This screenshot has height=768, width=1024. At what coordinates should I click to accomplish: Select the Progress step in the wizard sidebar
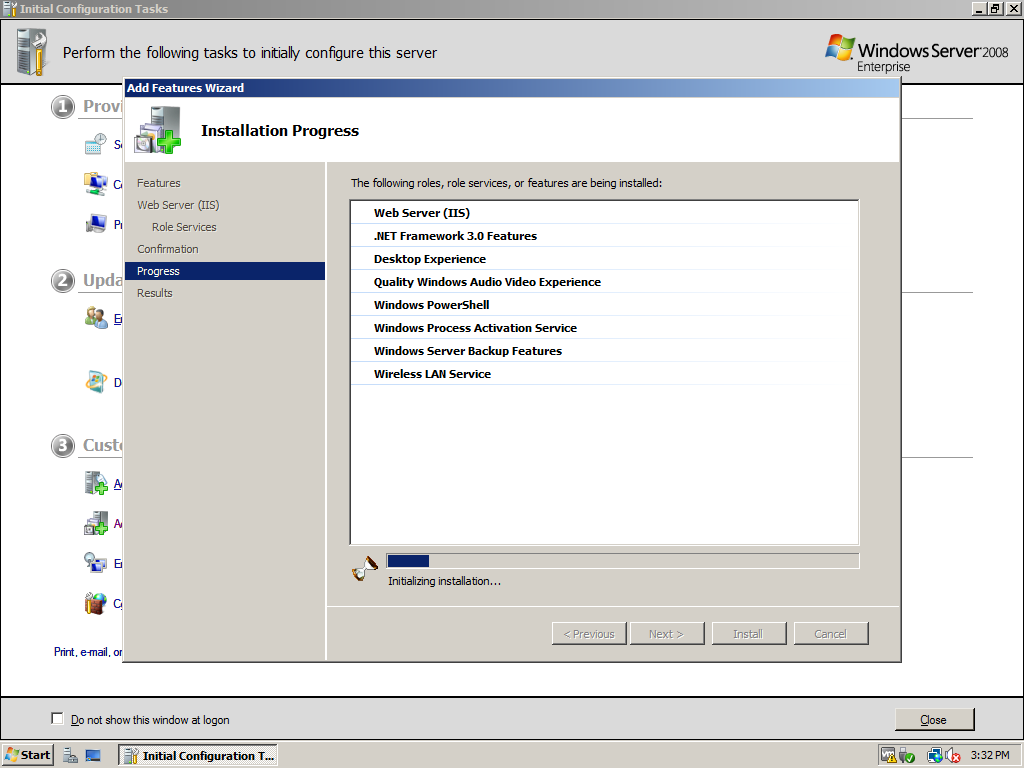click(x=158, y=271)
